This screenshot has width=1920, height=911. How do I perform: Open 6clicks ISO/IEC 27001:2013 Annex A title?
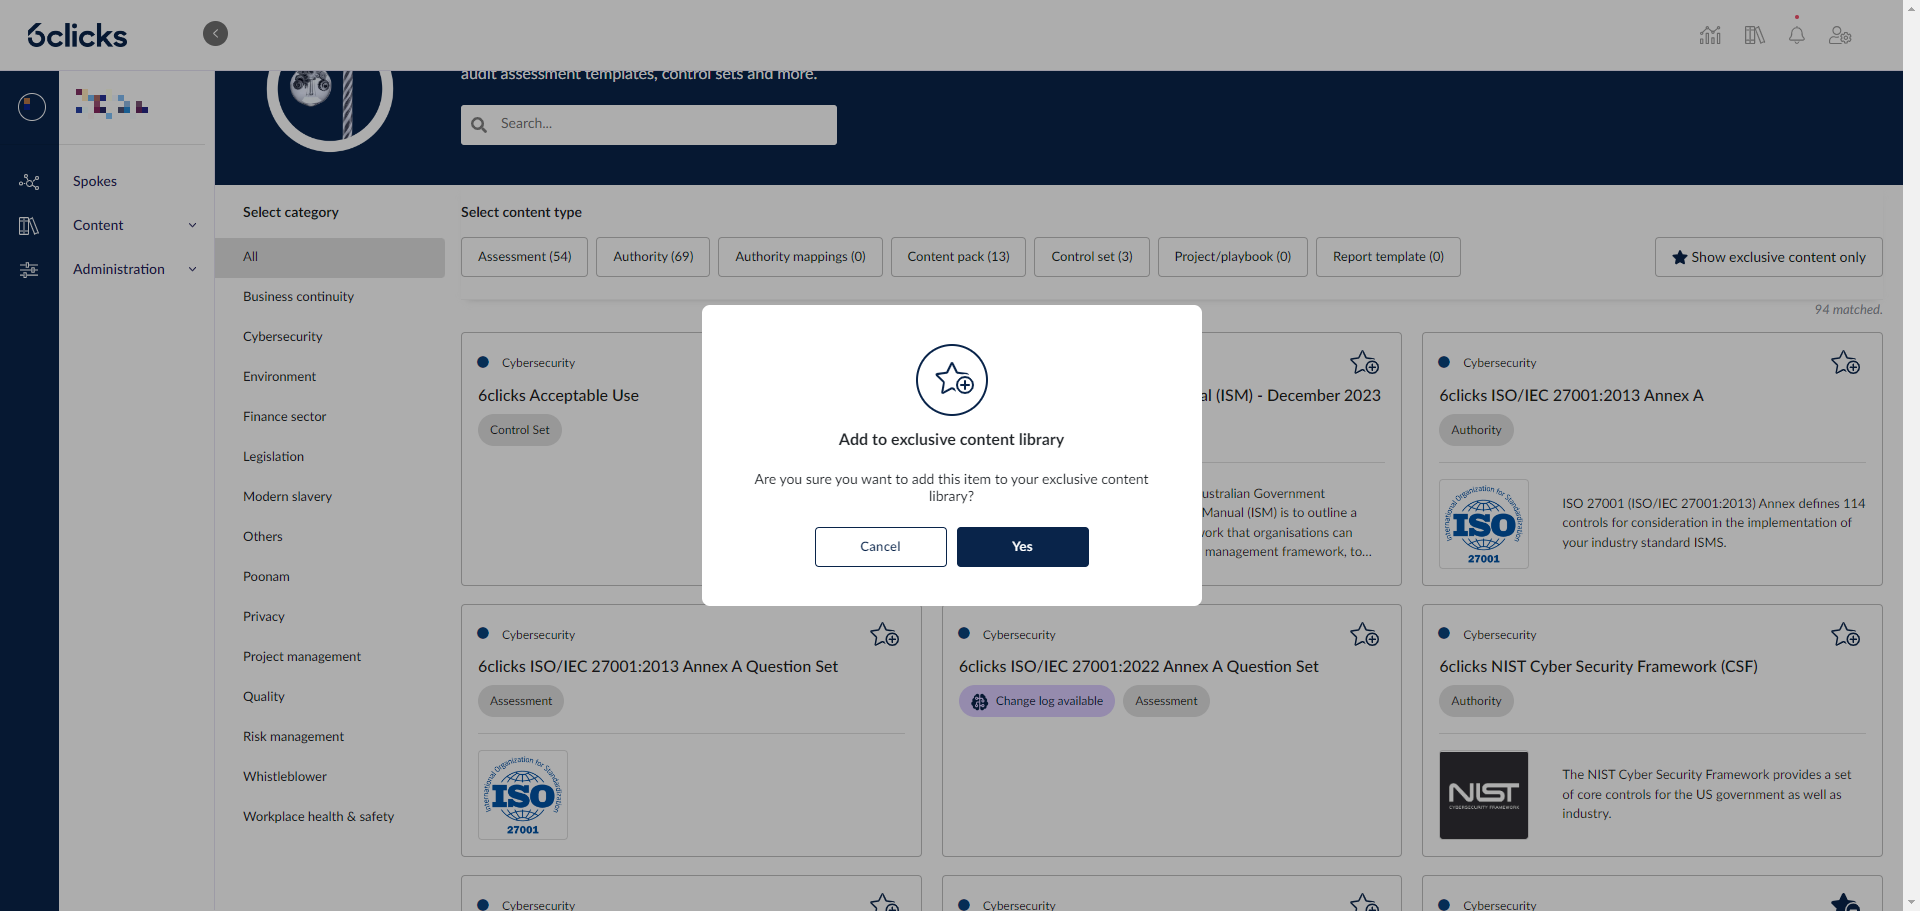click(1571, 396)
